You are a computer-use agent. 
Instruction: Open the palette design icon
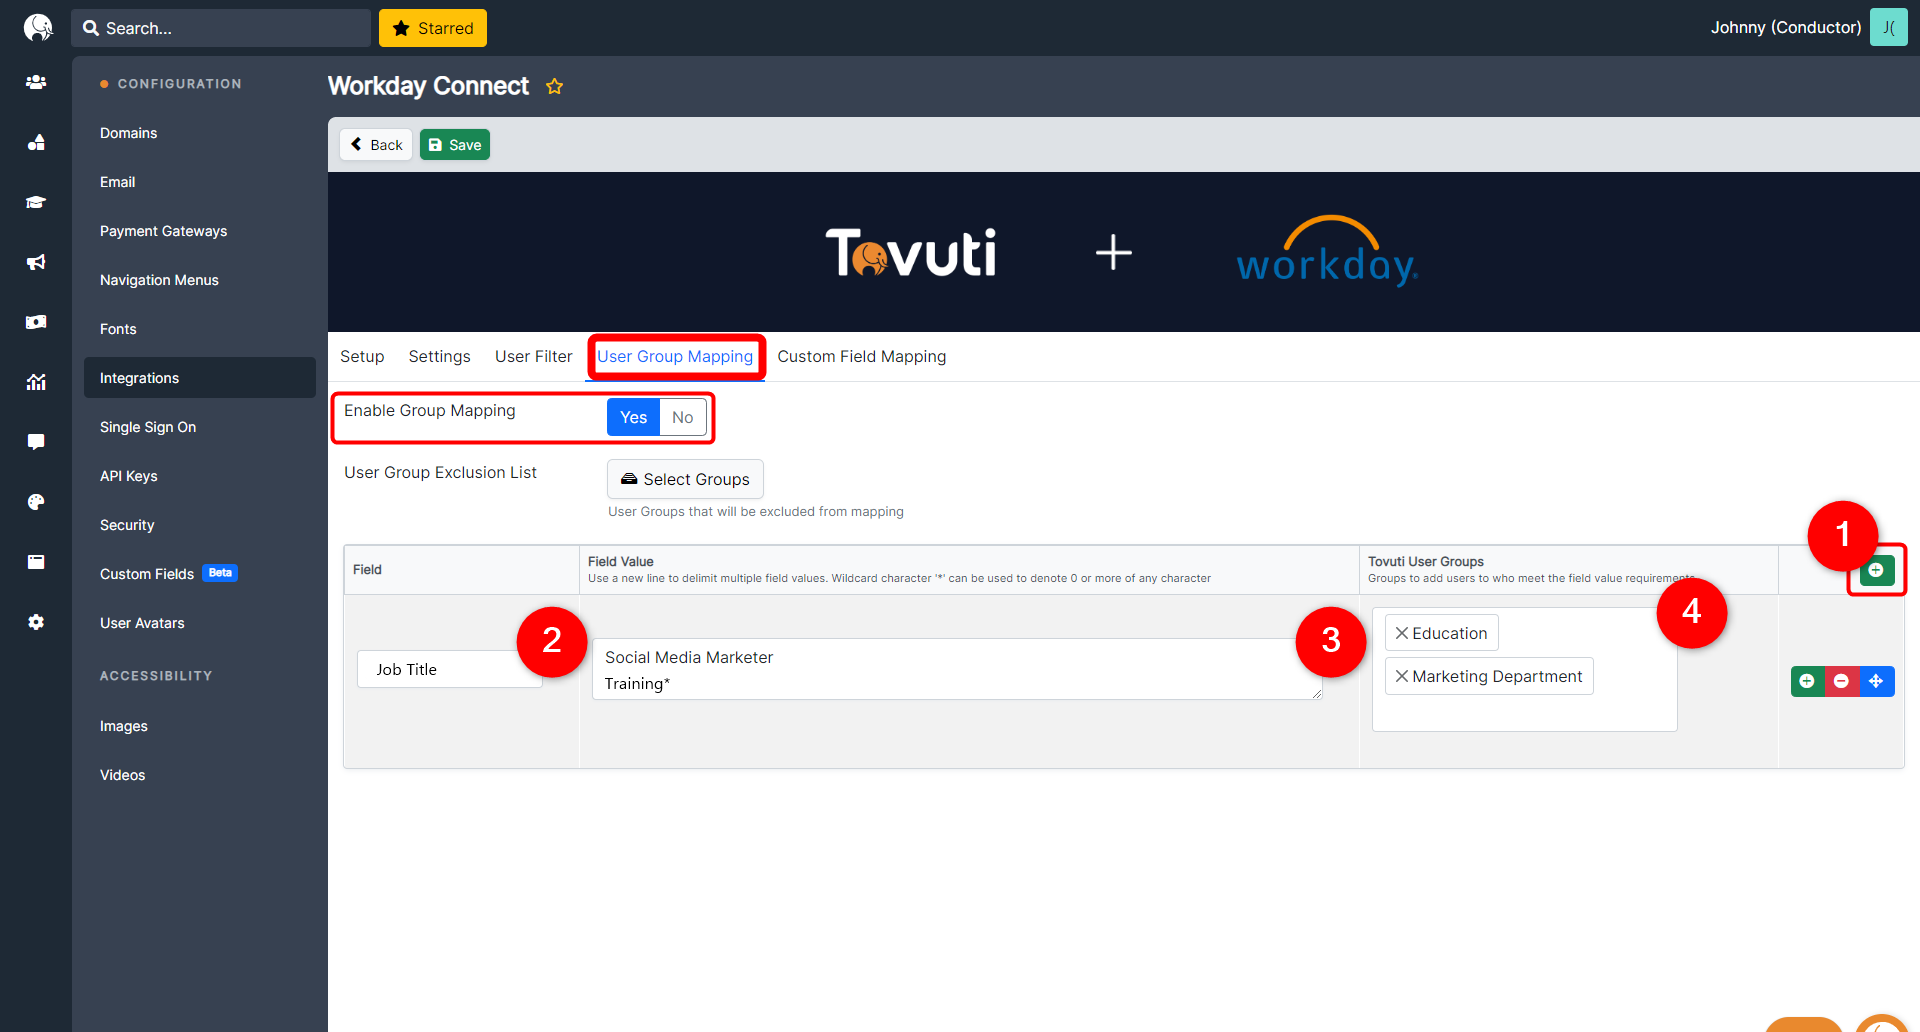36,502
